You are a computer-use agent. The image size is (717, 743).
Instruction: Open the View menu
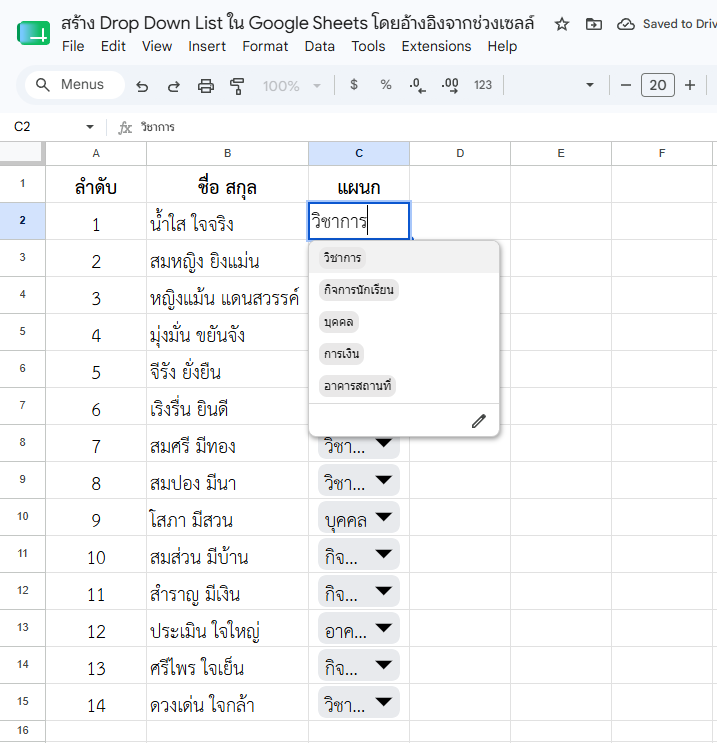[x=157, y=46]
